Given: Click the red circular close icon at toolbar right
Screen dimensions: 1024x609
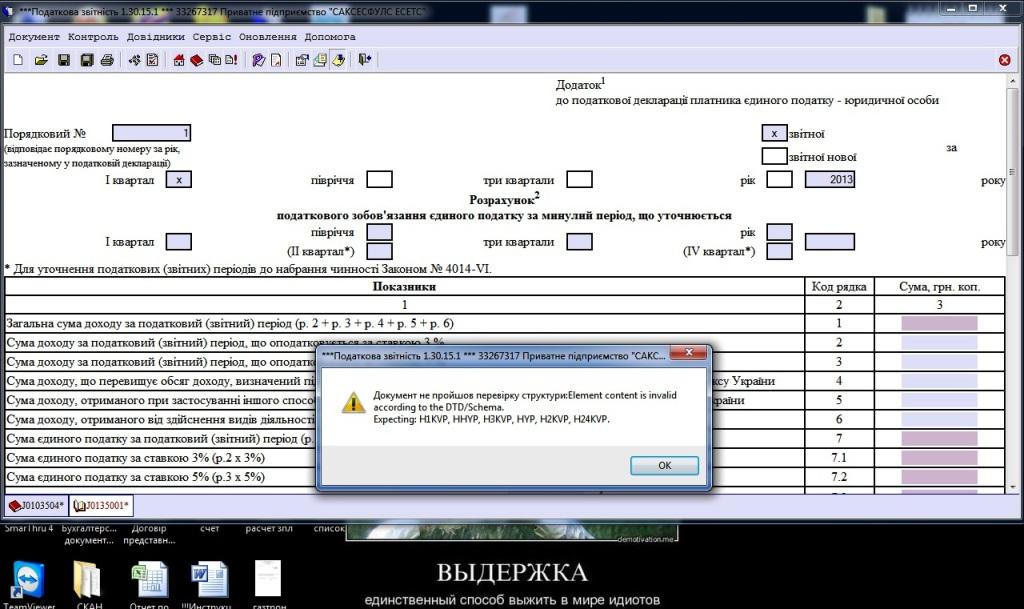Looking at the screenshot, I should (1004, 60).
